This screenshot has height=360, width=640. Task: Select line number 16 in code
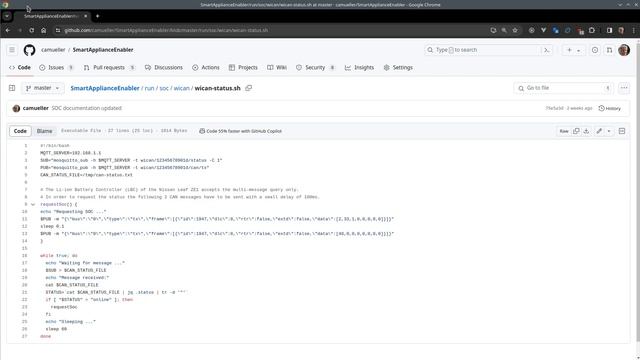click(x=24, y=256)
